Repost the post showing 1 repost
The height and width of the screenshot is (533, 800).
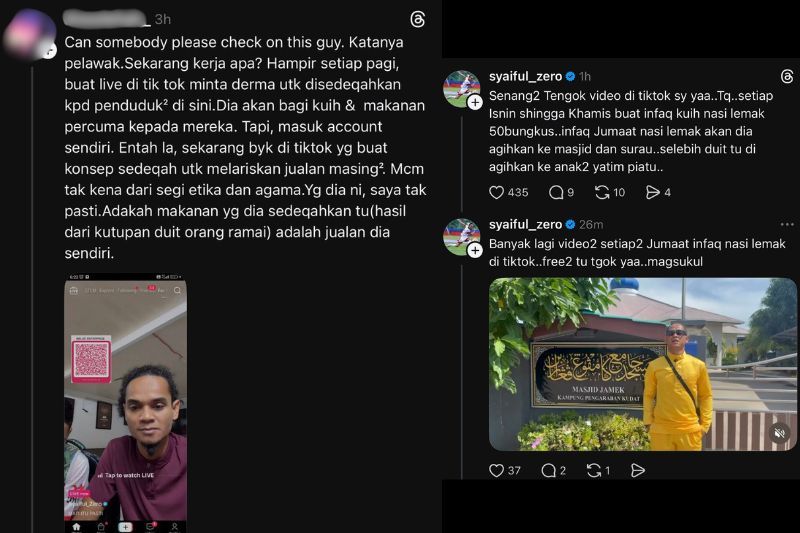[594, 470]
